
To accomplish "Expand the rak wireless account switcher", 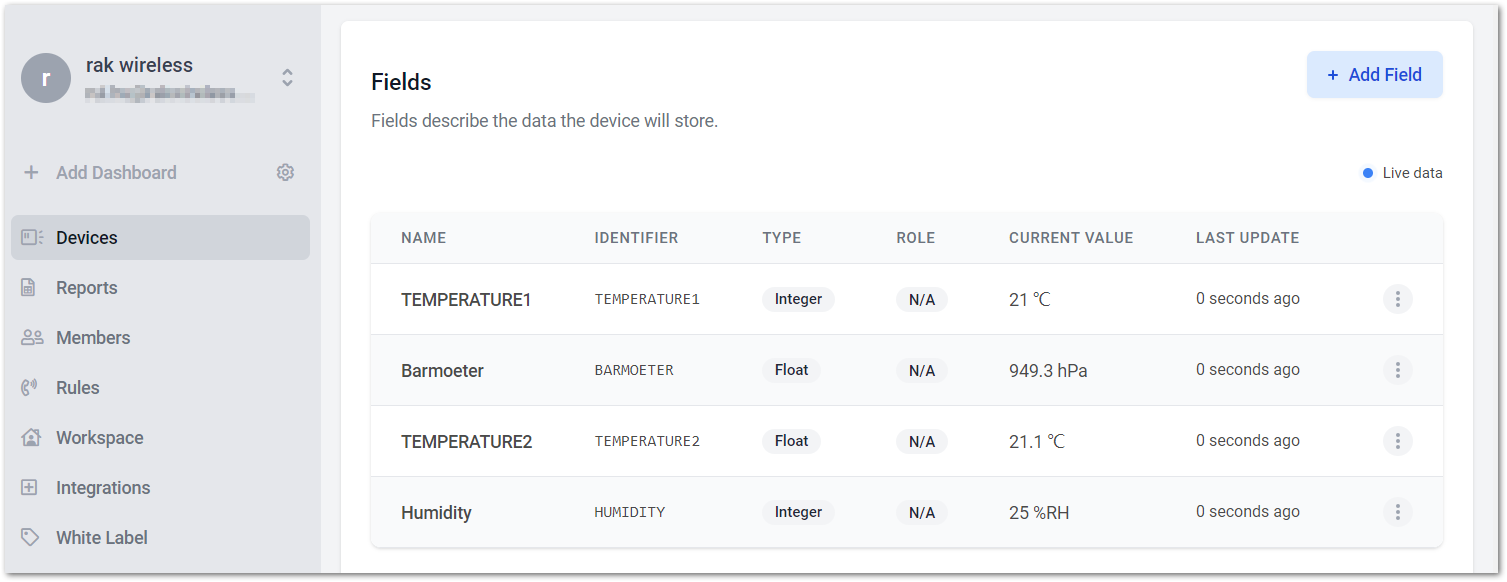I will (x=287, y=77).
